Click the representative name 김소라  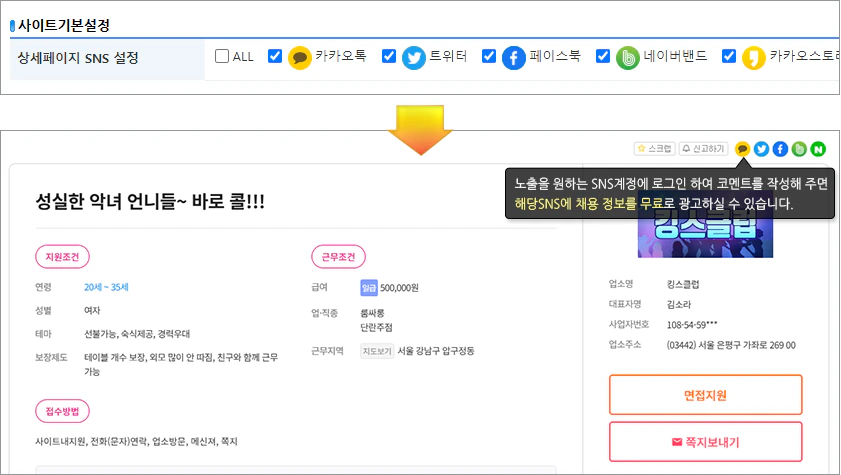tap(679, 305)
